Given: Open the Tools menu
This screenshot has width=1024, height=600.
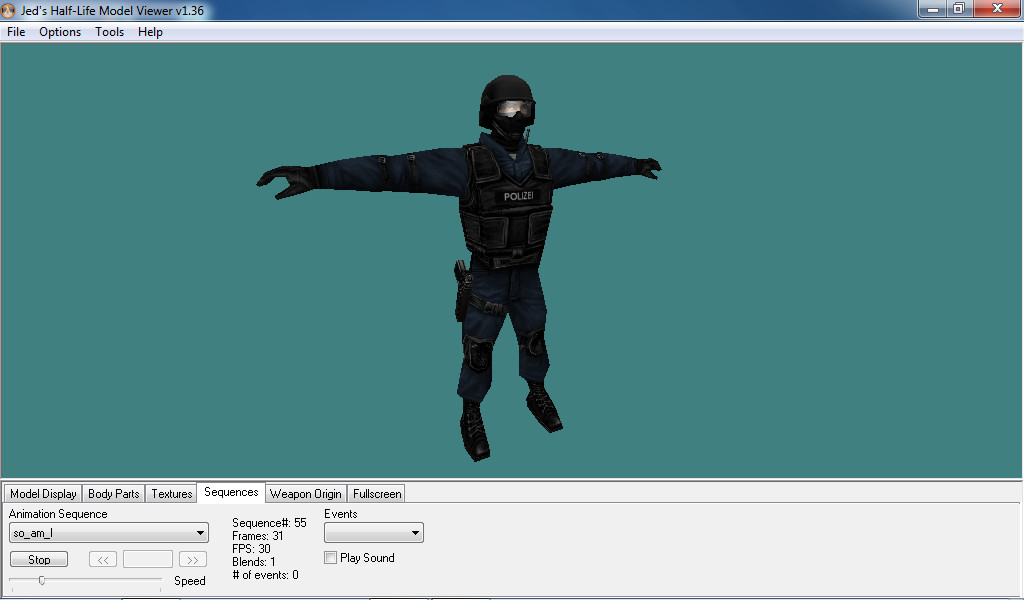Looking at the screenshot, I should (109, 31).
